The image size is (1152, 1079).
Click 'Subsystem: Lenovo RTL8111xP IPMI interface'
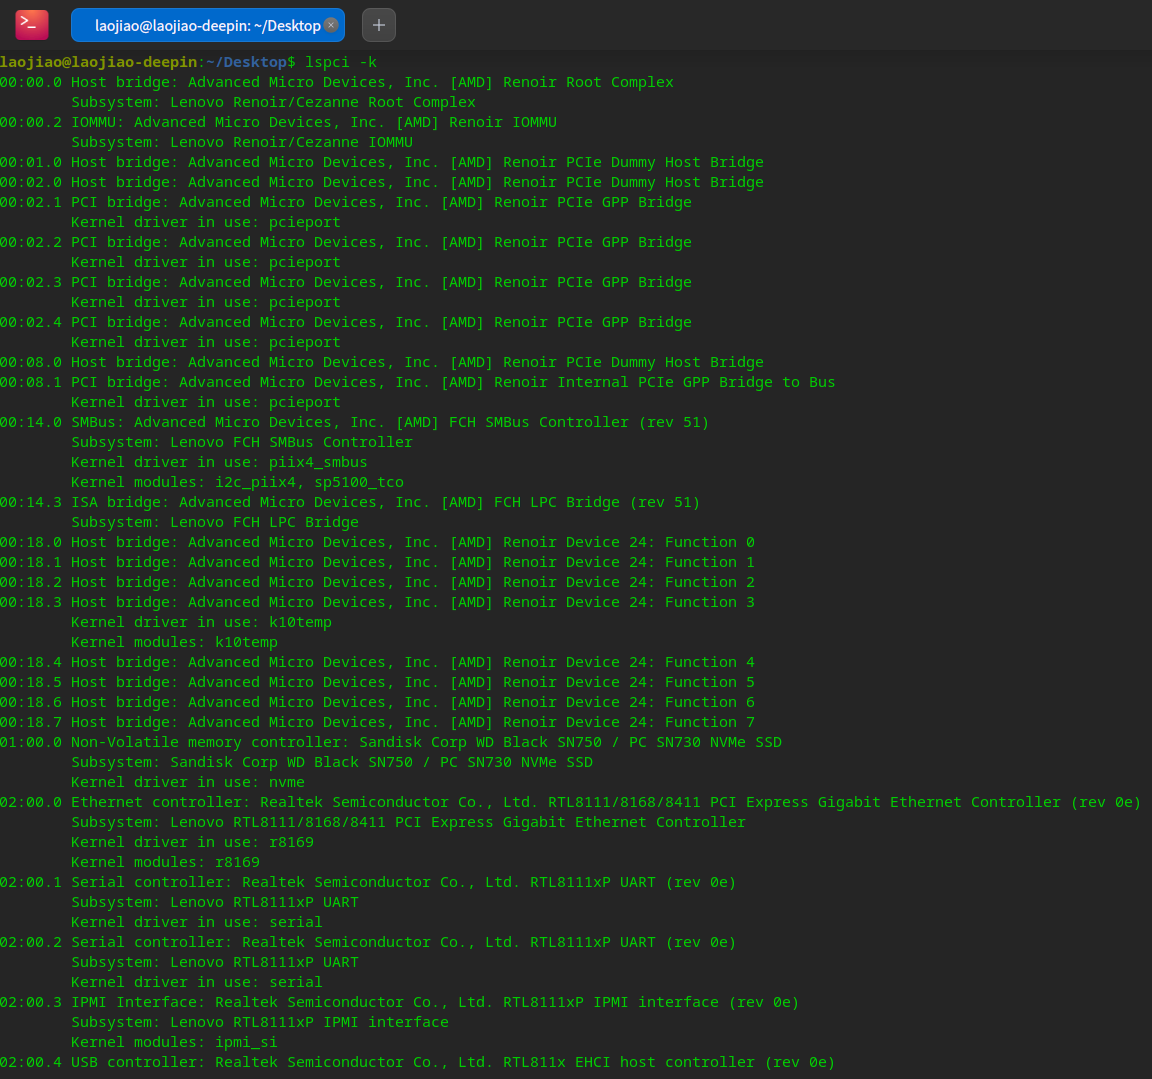tap(259, 1022)
